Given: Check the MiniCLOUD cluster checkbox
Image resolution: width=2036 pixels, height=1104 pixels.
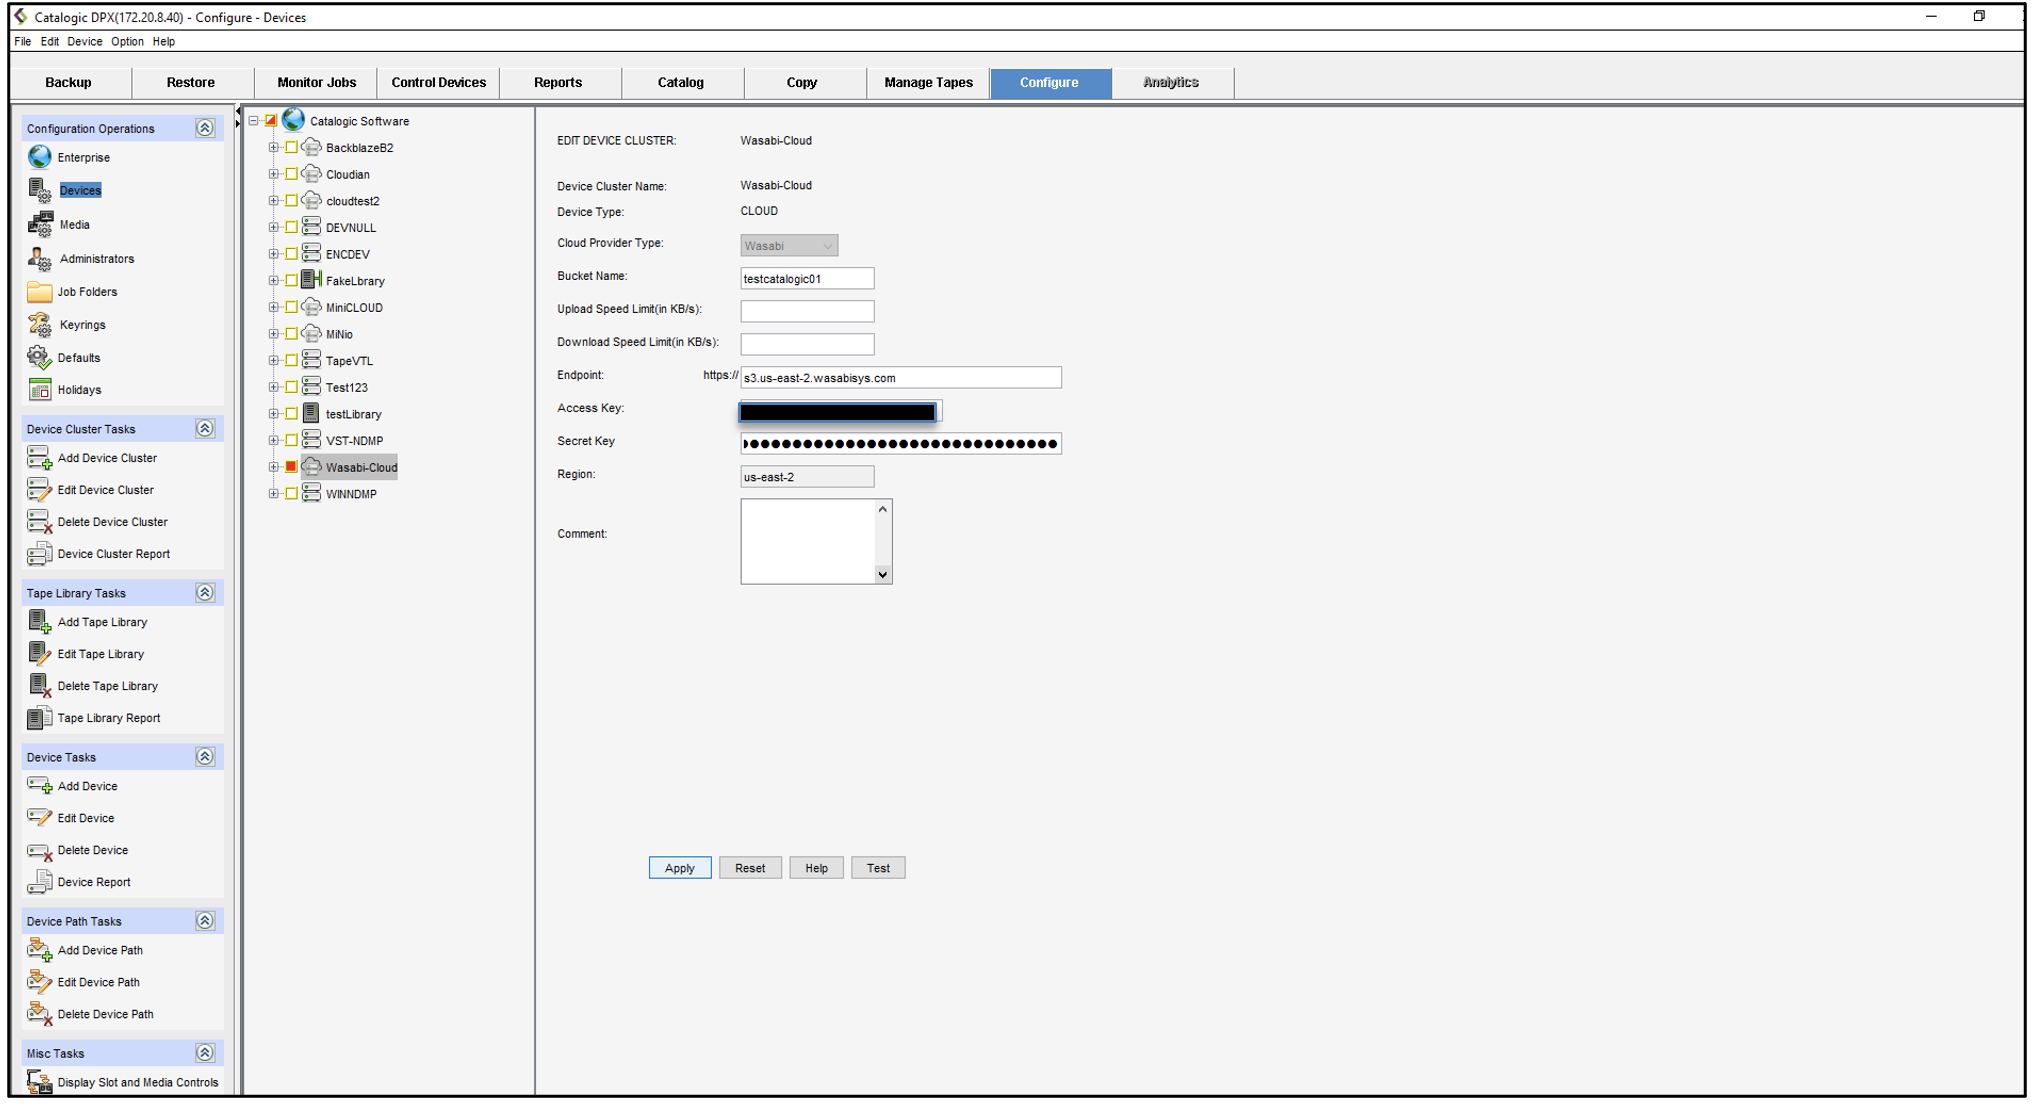Looking at the screenshot, I should (291, 307).
